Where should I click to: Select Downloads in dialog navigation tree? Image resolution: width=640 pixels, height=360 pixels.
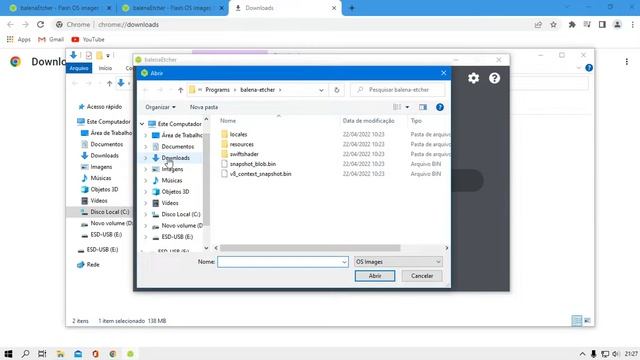176,158
